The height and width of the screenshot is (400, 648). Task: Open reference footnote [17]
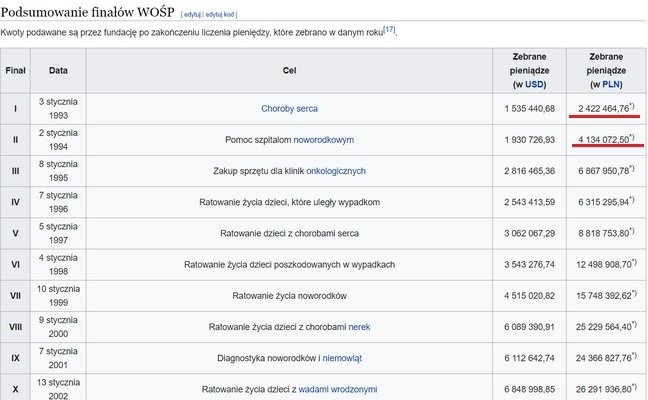coord(389,30)
